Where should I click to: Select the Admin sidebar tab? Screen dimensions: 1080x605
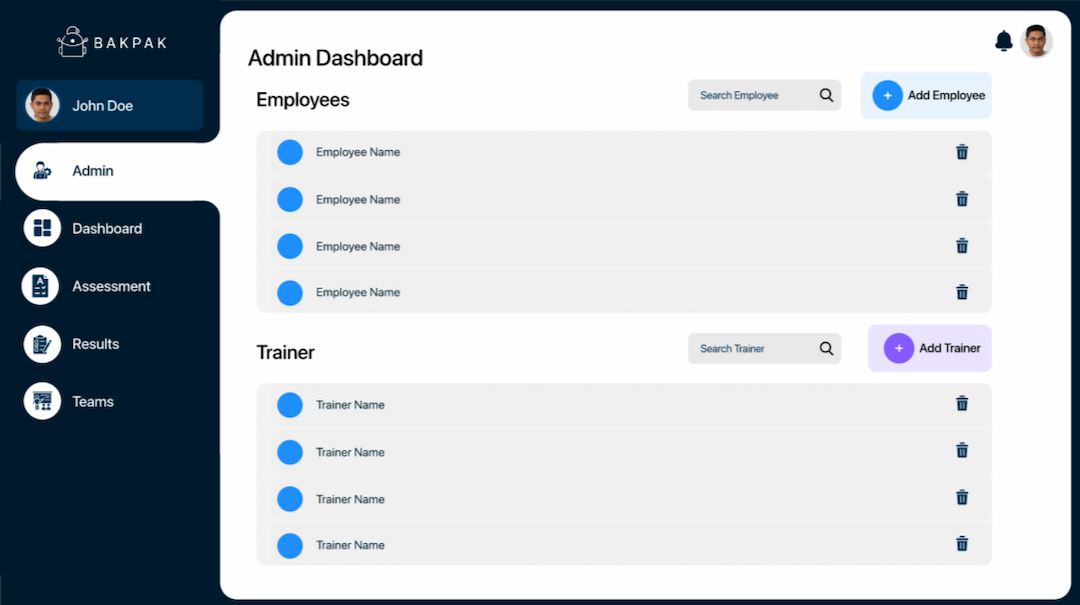[x=92, y=171]
